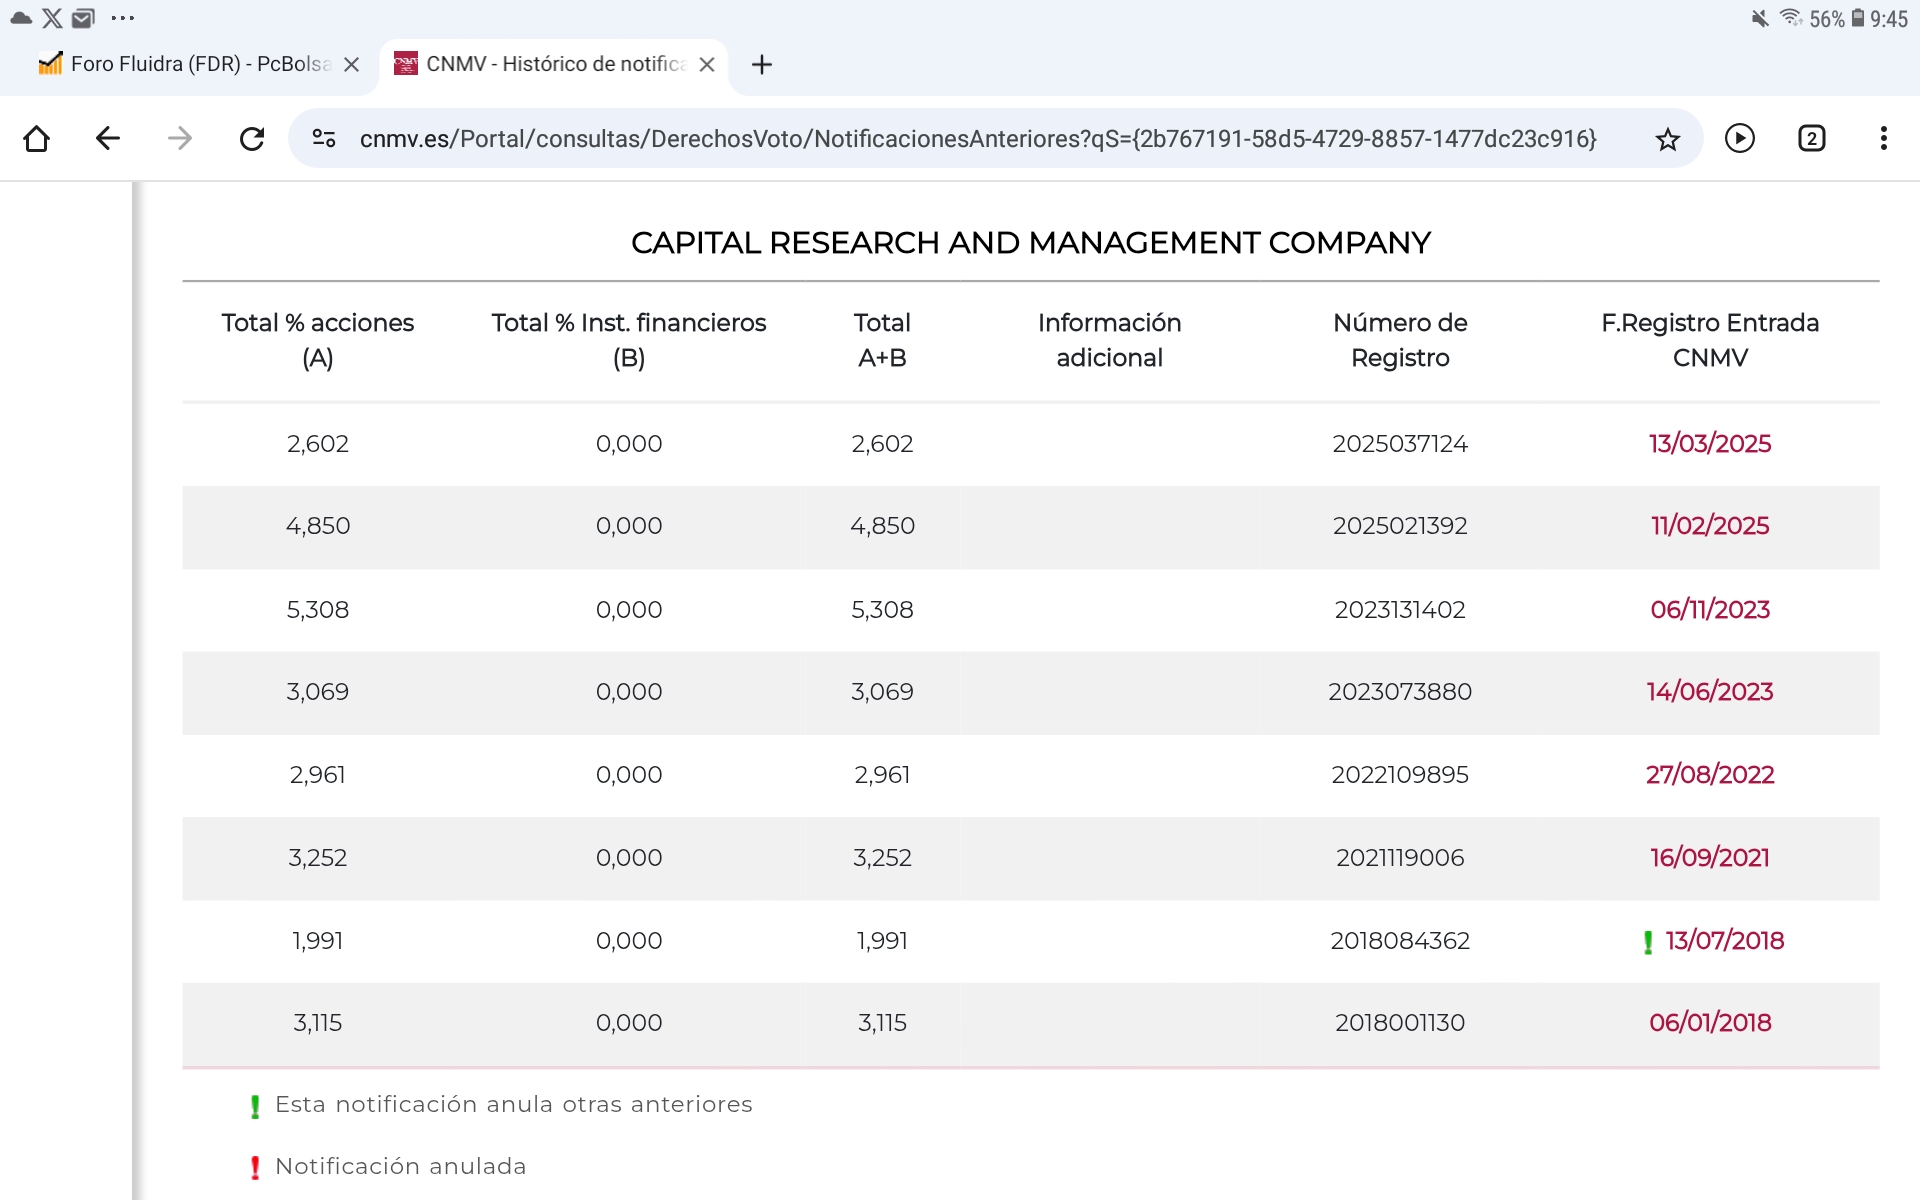Image resolution: width=1920 pixels, height=1200 pixels.
Task: Click the Total % Inst. financieros header
Action: click(629, 340)
